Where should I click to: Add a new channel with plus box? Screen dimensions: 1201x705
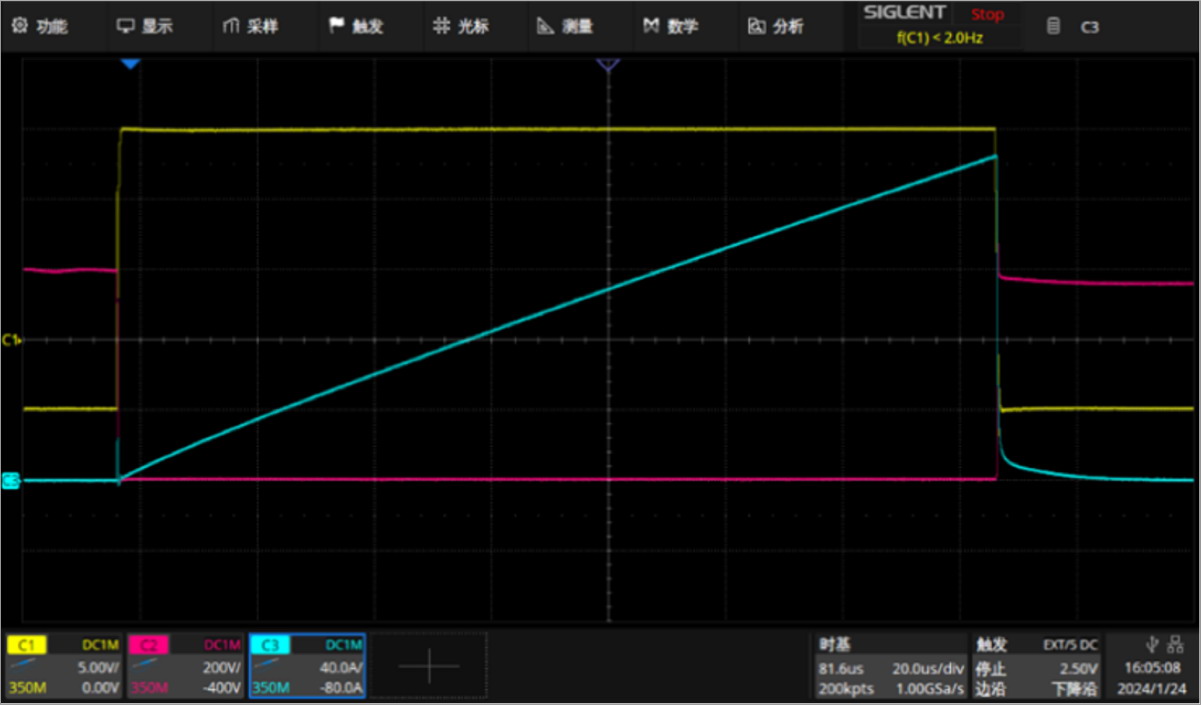point(429,667)
